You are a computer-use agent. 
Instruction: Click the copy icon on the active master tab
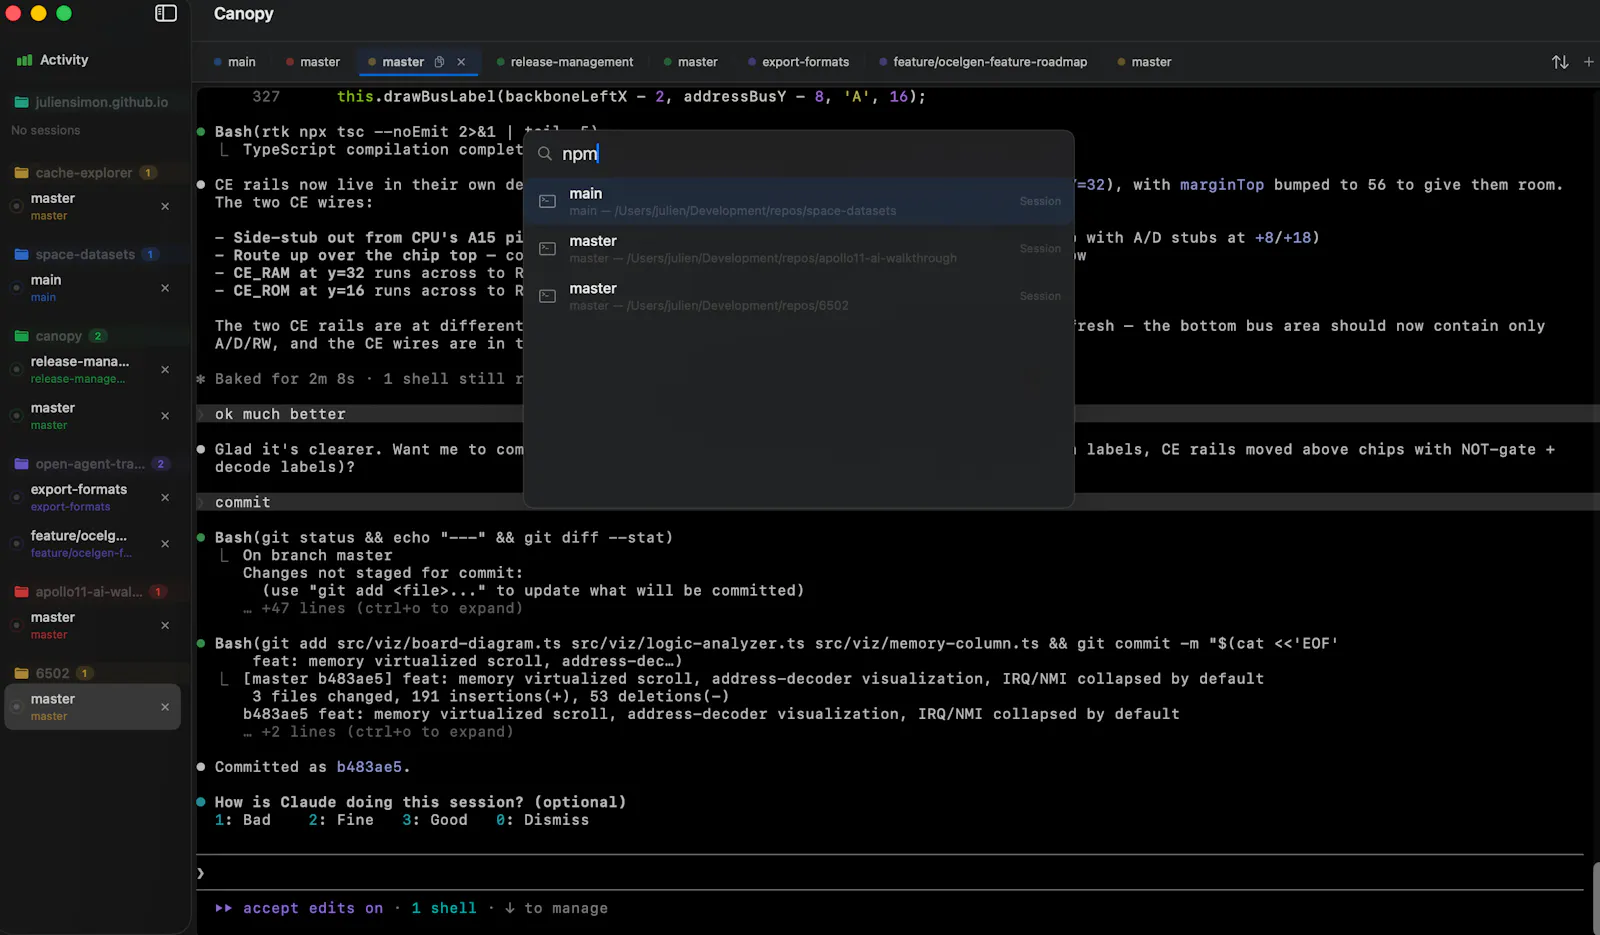439,62
